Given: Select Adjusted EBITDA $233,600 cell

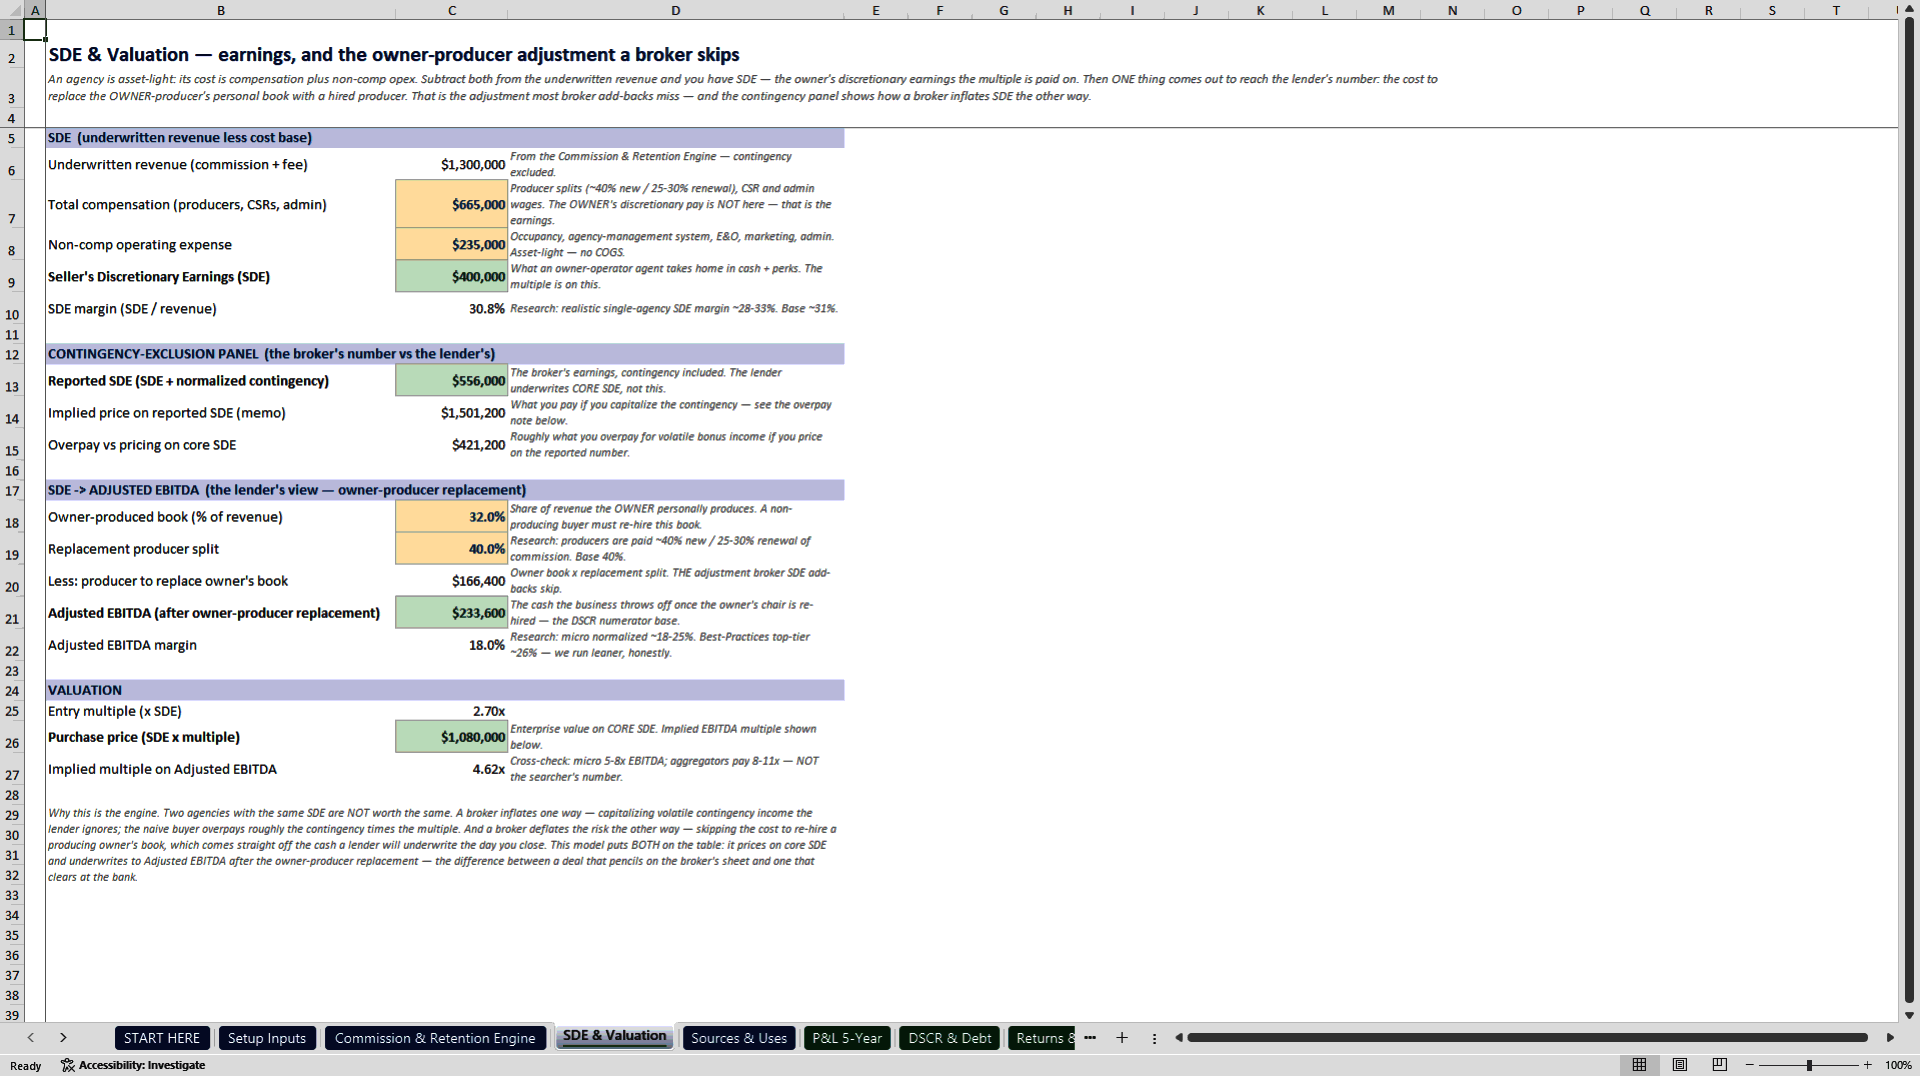Looking at the screenshot, I should point(452,612).
